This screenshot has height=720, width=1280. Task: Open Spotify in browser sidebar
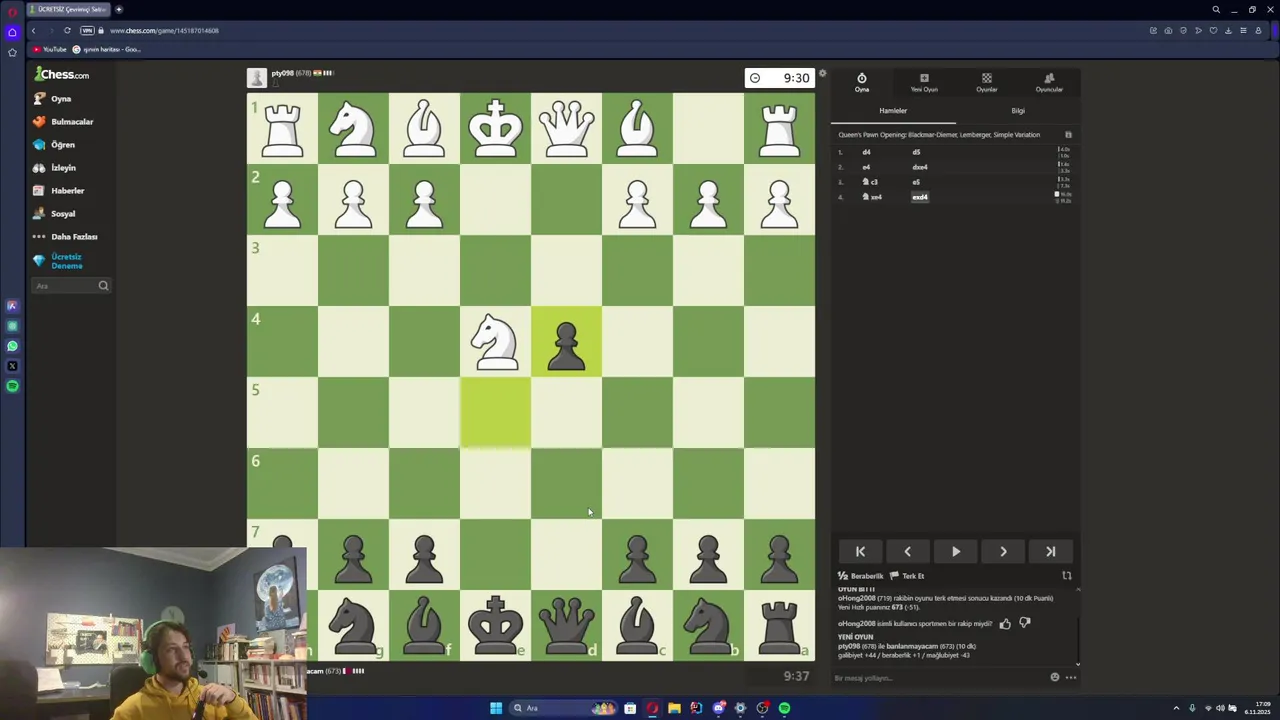(x=12, y=386)
